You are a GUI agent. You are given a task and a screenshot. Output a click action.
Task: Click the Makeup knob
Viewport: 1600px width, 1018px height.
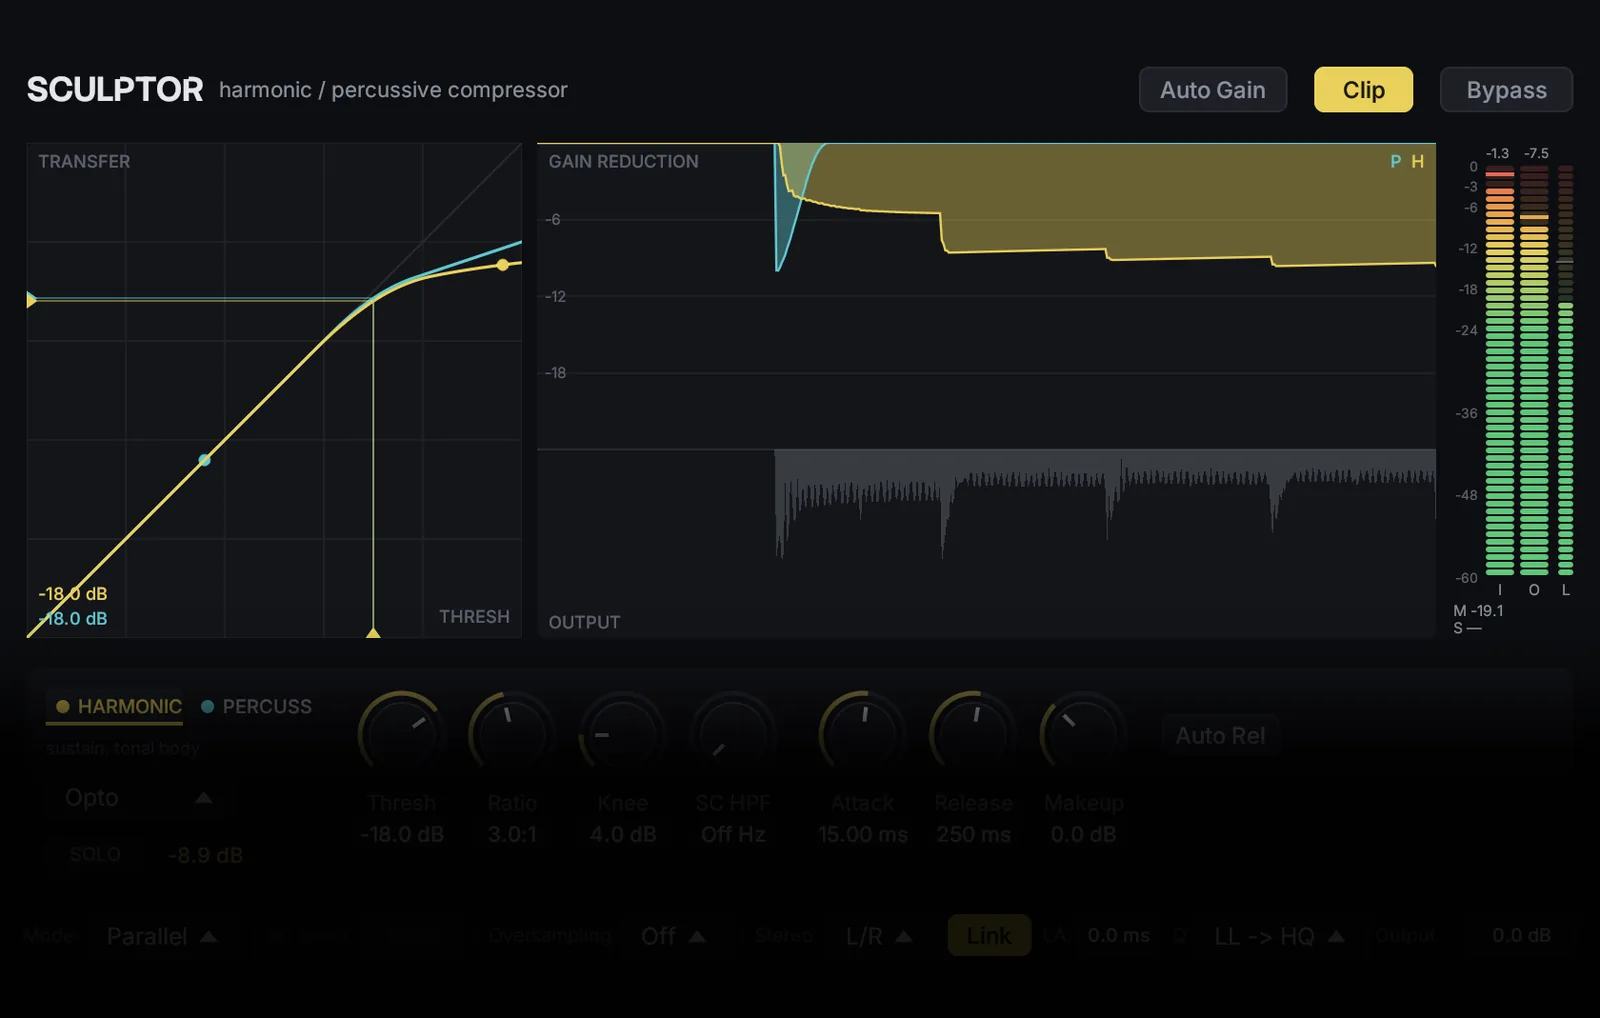pyautogui.click(x=1083, y=734)
